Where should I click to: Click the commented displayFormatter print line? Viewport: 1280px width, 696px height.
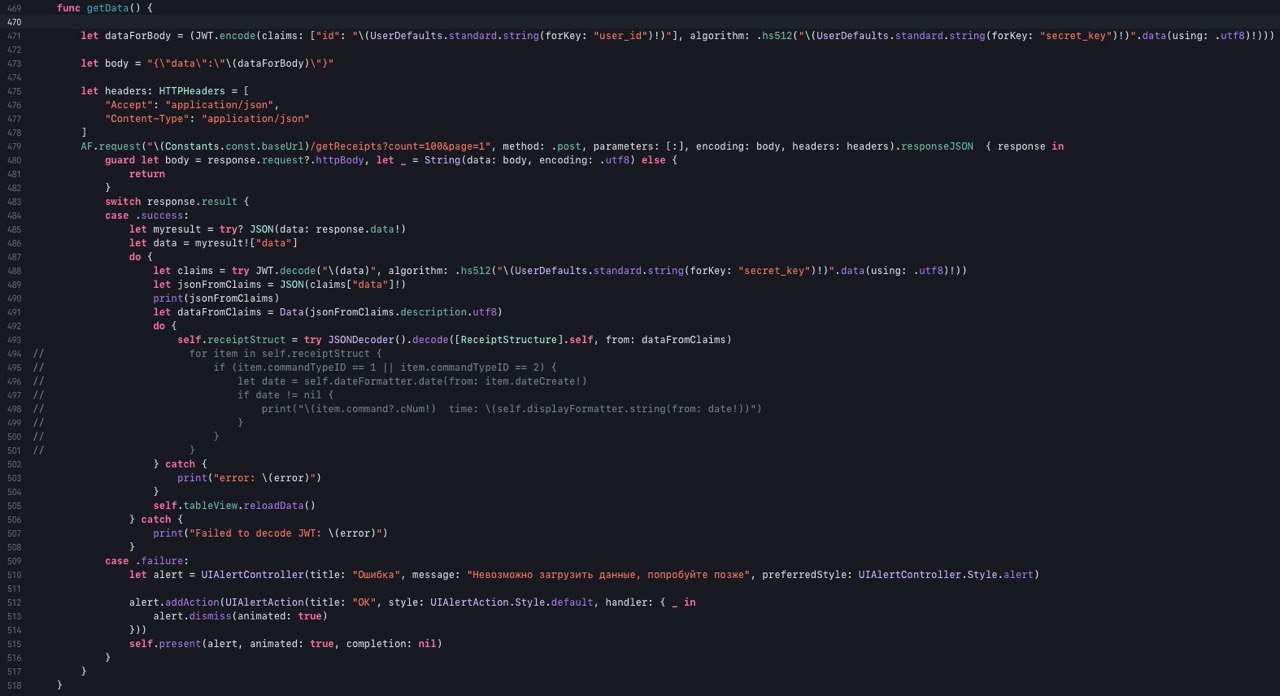click(x=512, y=408)
